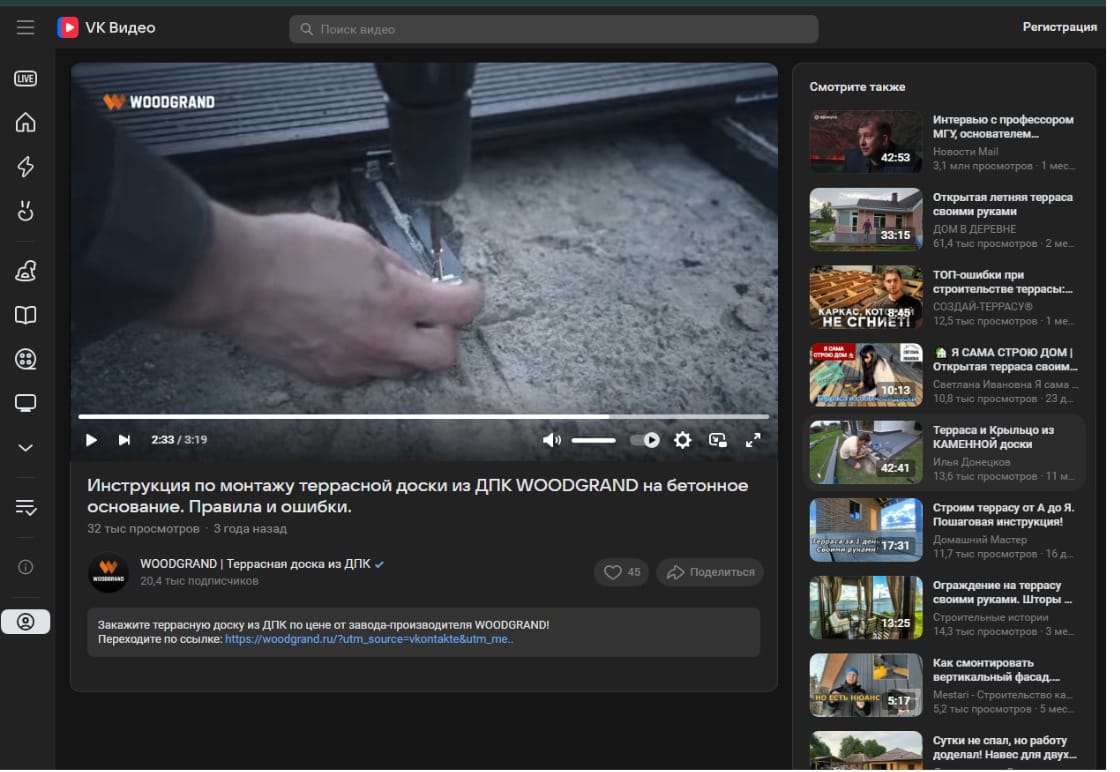Open the woodgrand.ru link in description
1120x772 pixels.
[368, 639]
